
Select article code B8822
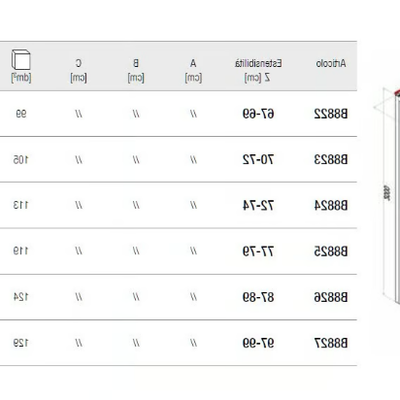(x=331, y=114)
